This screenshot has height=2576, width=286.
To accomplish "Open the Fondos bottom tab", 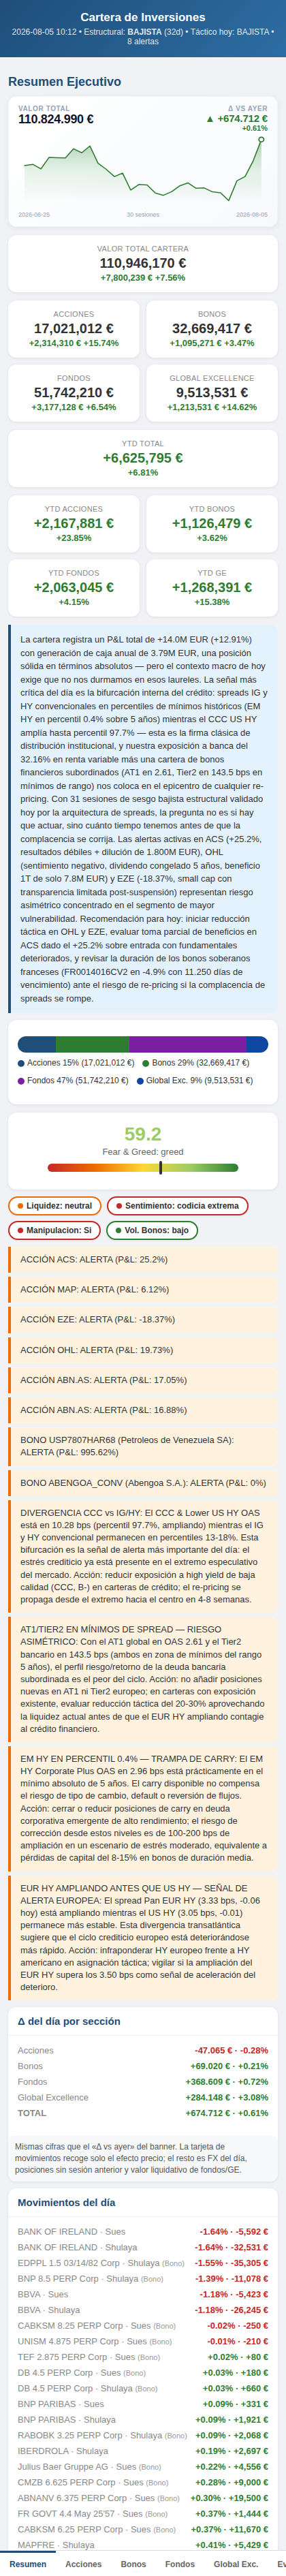I will (180, 2563).
